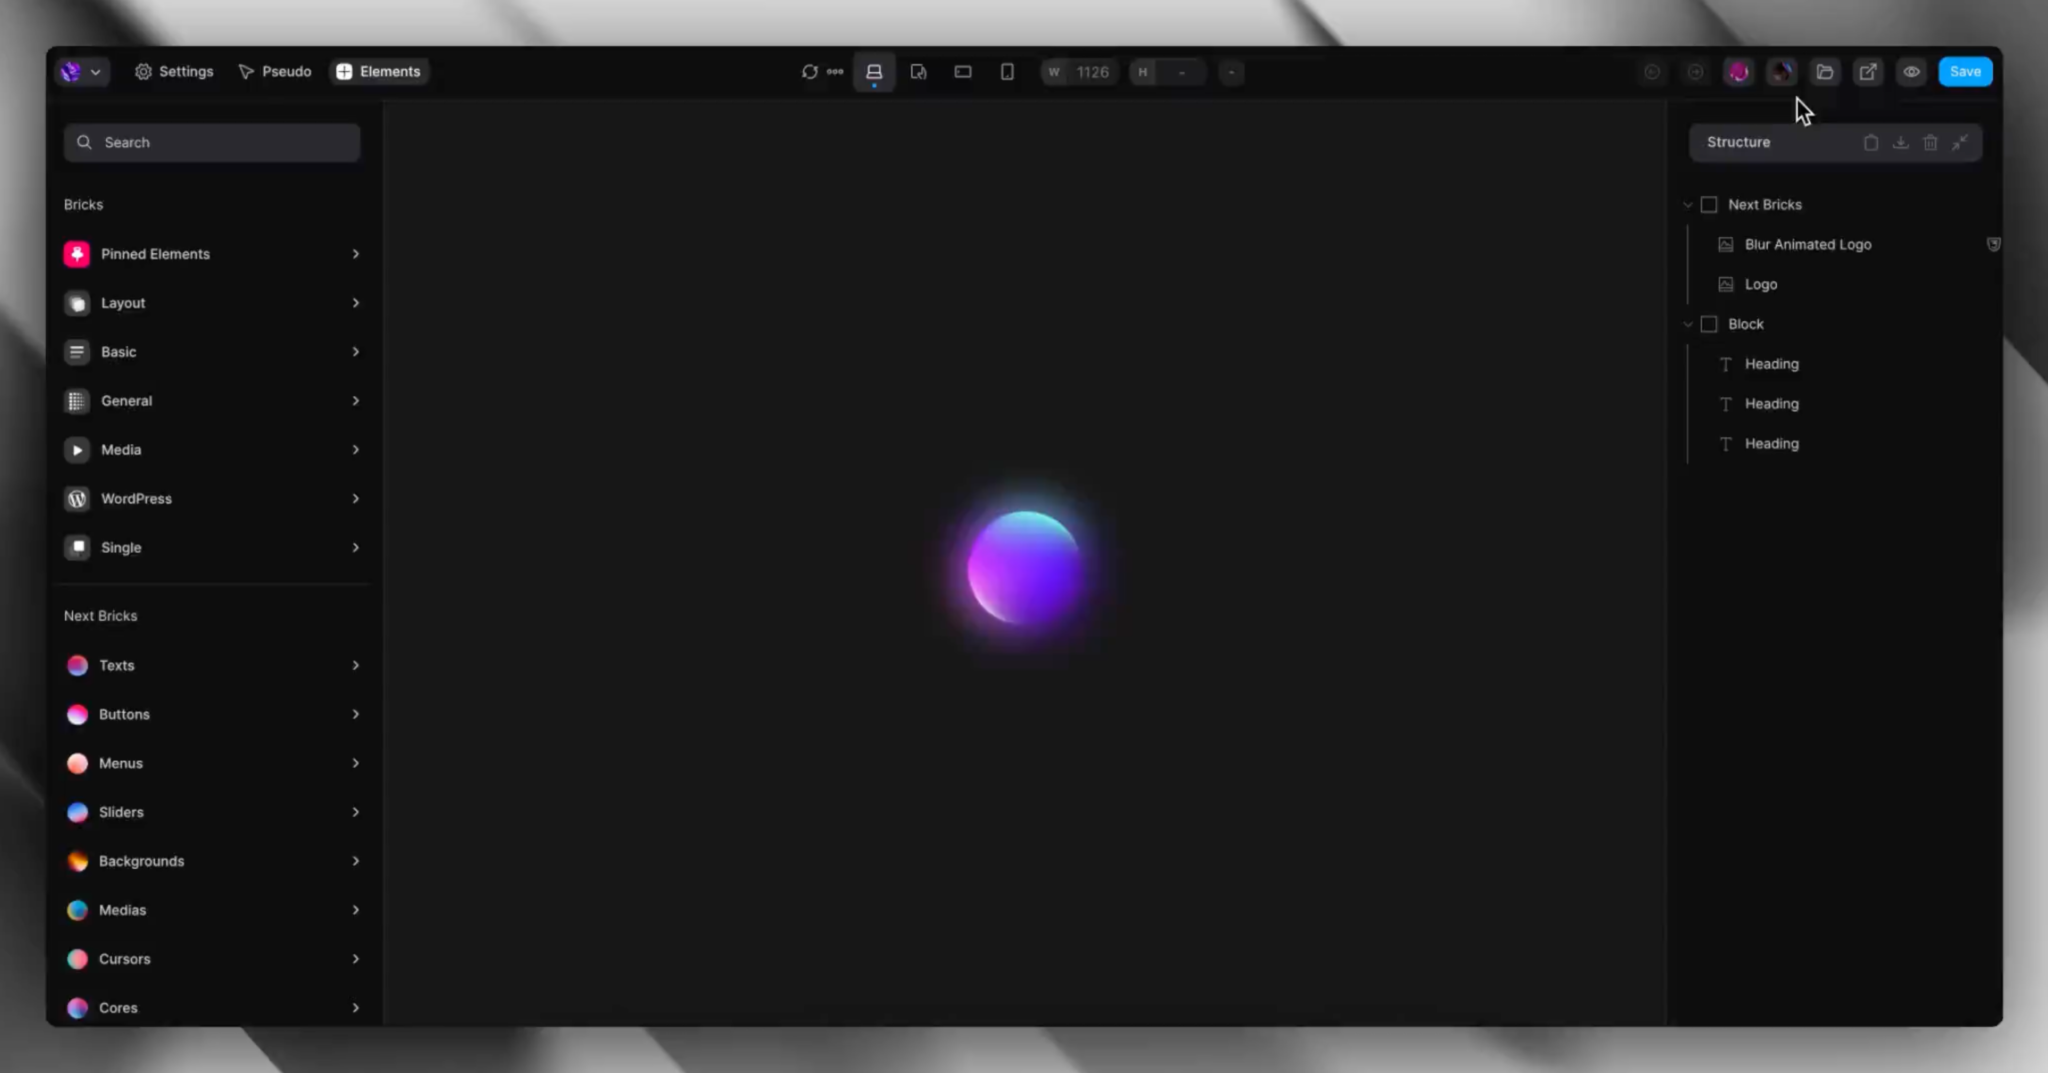Open the Single category
The image size is (2048, 1073).
tap(212, 548)
